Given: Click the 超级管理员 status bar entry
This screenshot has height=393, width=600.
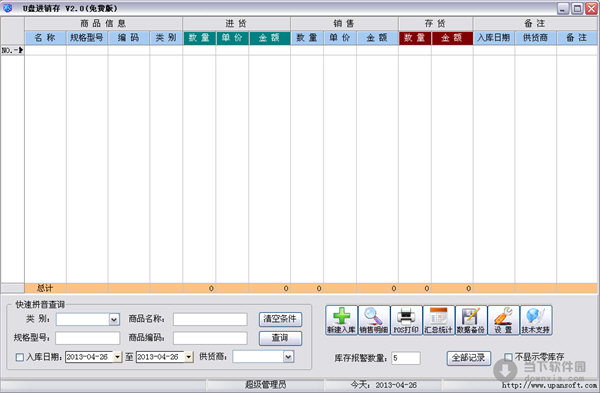Looking at the screenshot, I should coord(266,385).
